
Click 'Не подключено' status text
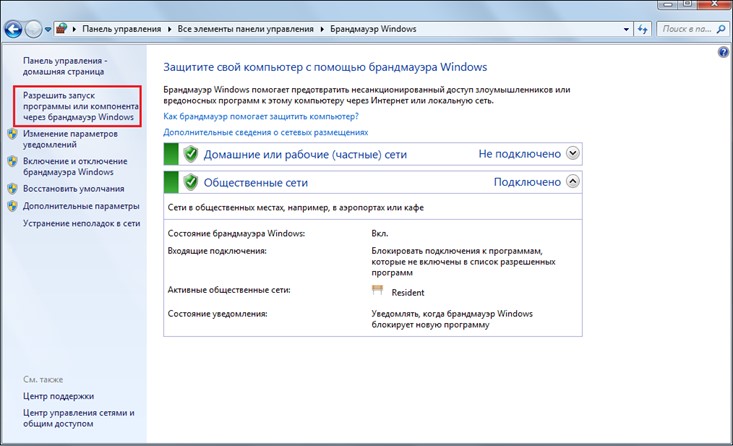pos(519,154)
